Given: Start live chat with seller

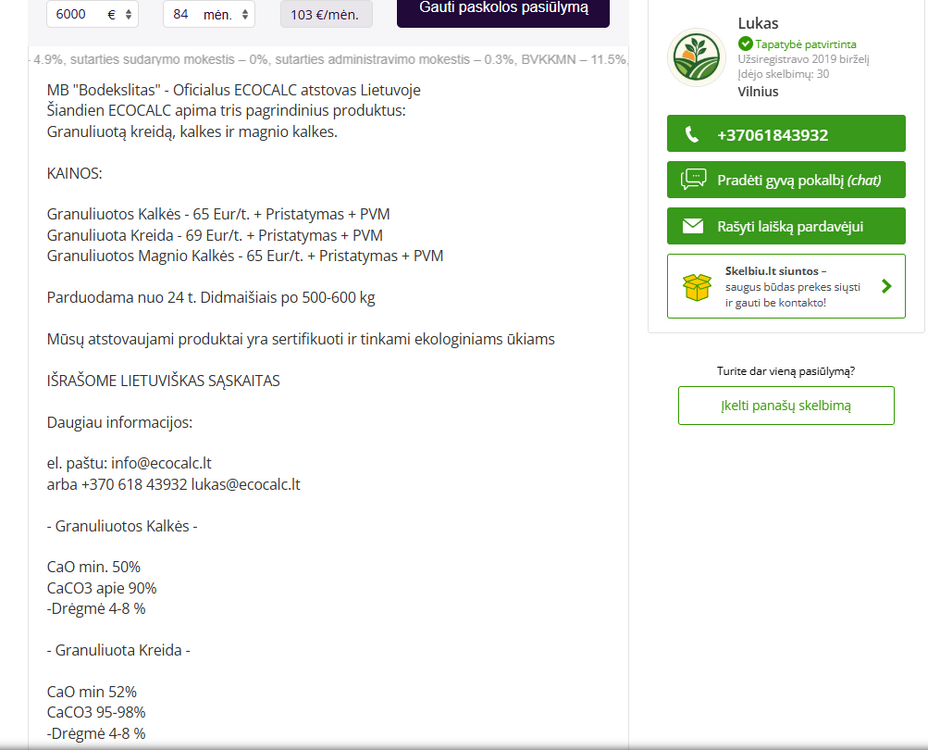Looking at the screenshot, I should (786, 179).
